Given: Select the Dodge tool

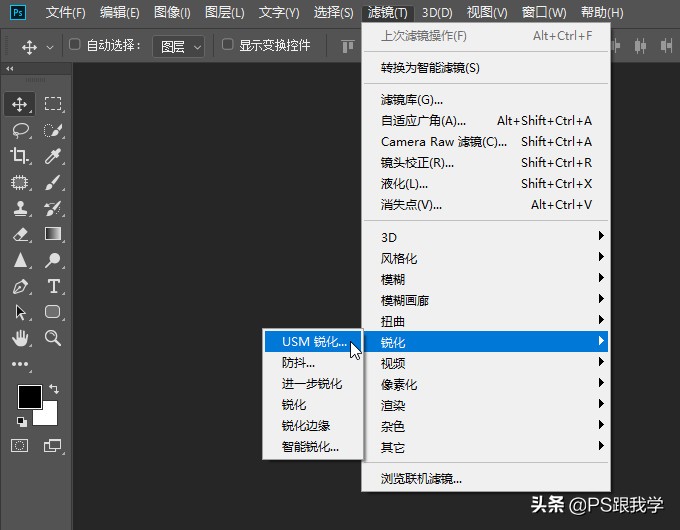Looking at the screenshot, I should 53,260.
